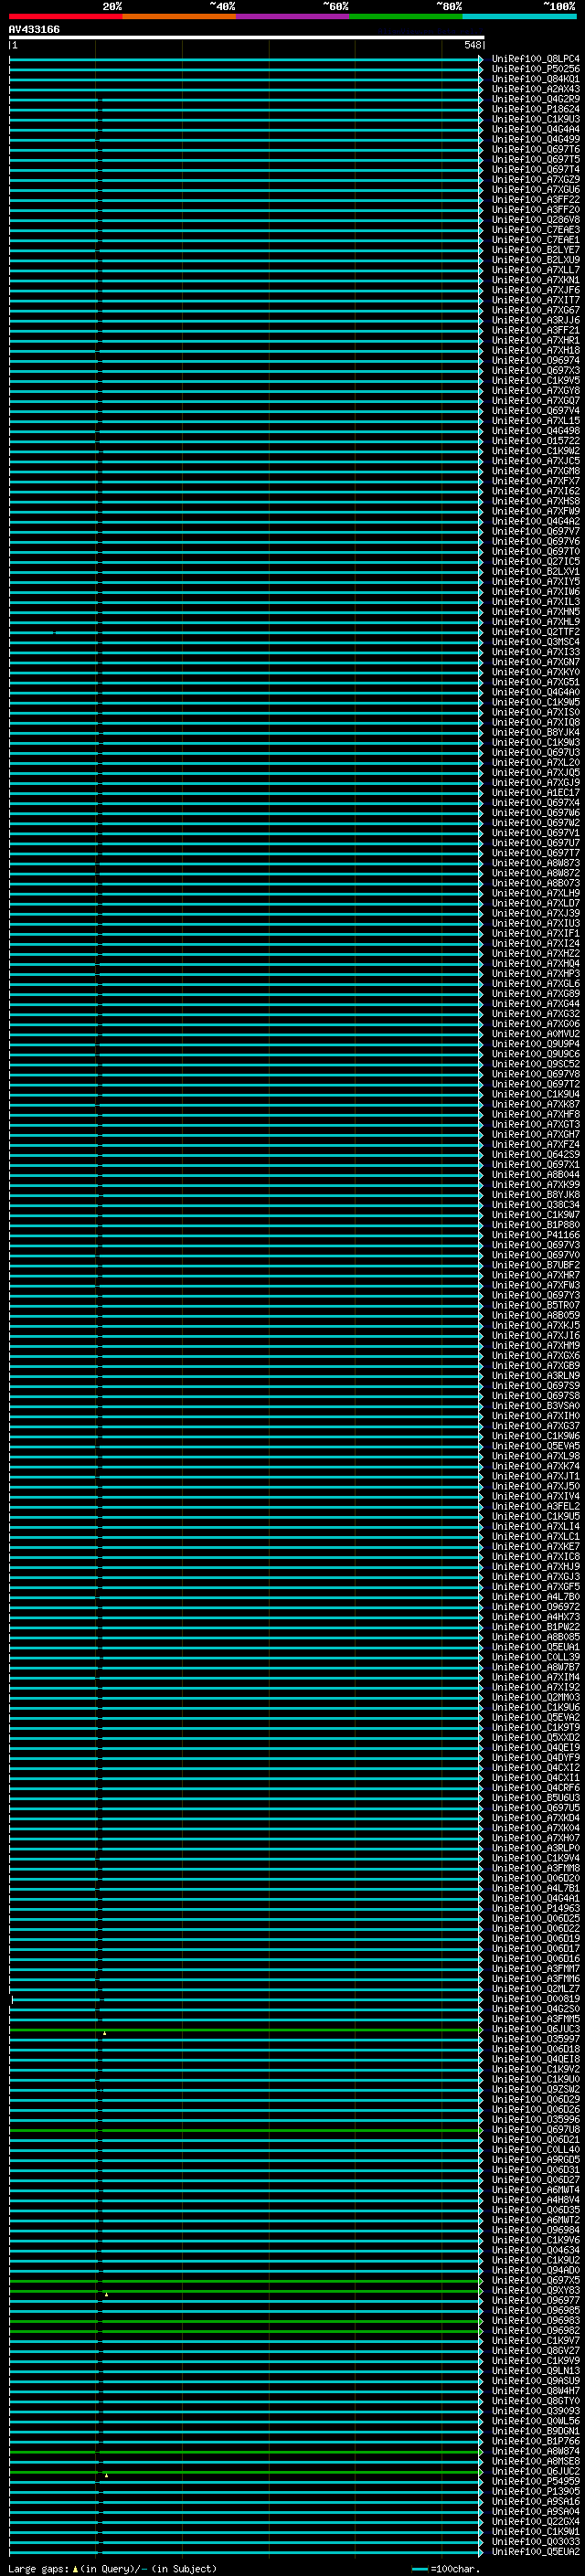Select the UniRef100_P13905 label

pyautogui.click(x=535, y=2491)
